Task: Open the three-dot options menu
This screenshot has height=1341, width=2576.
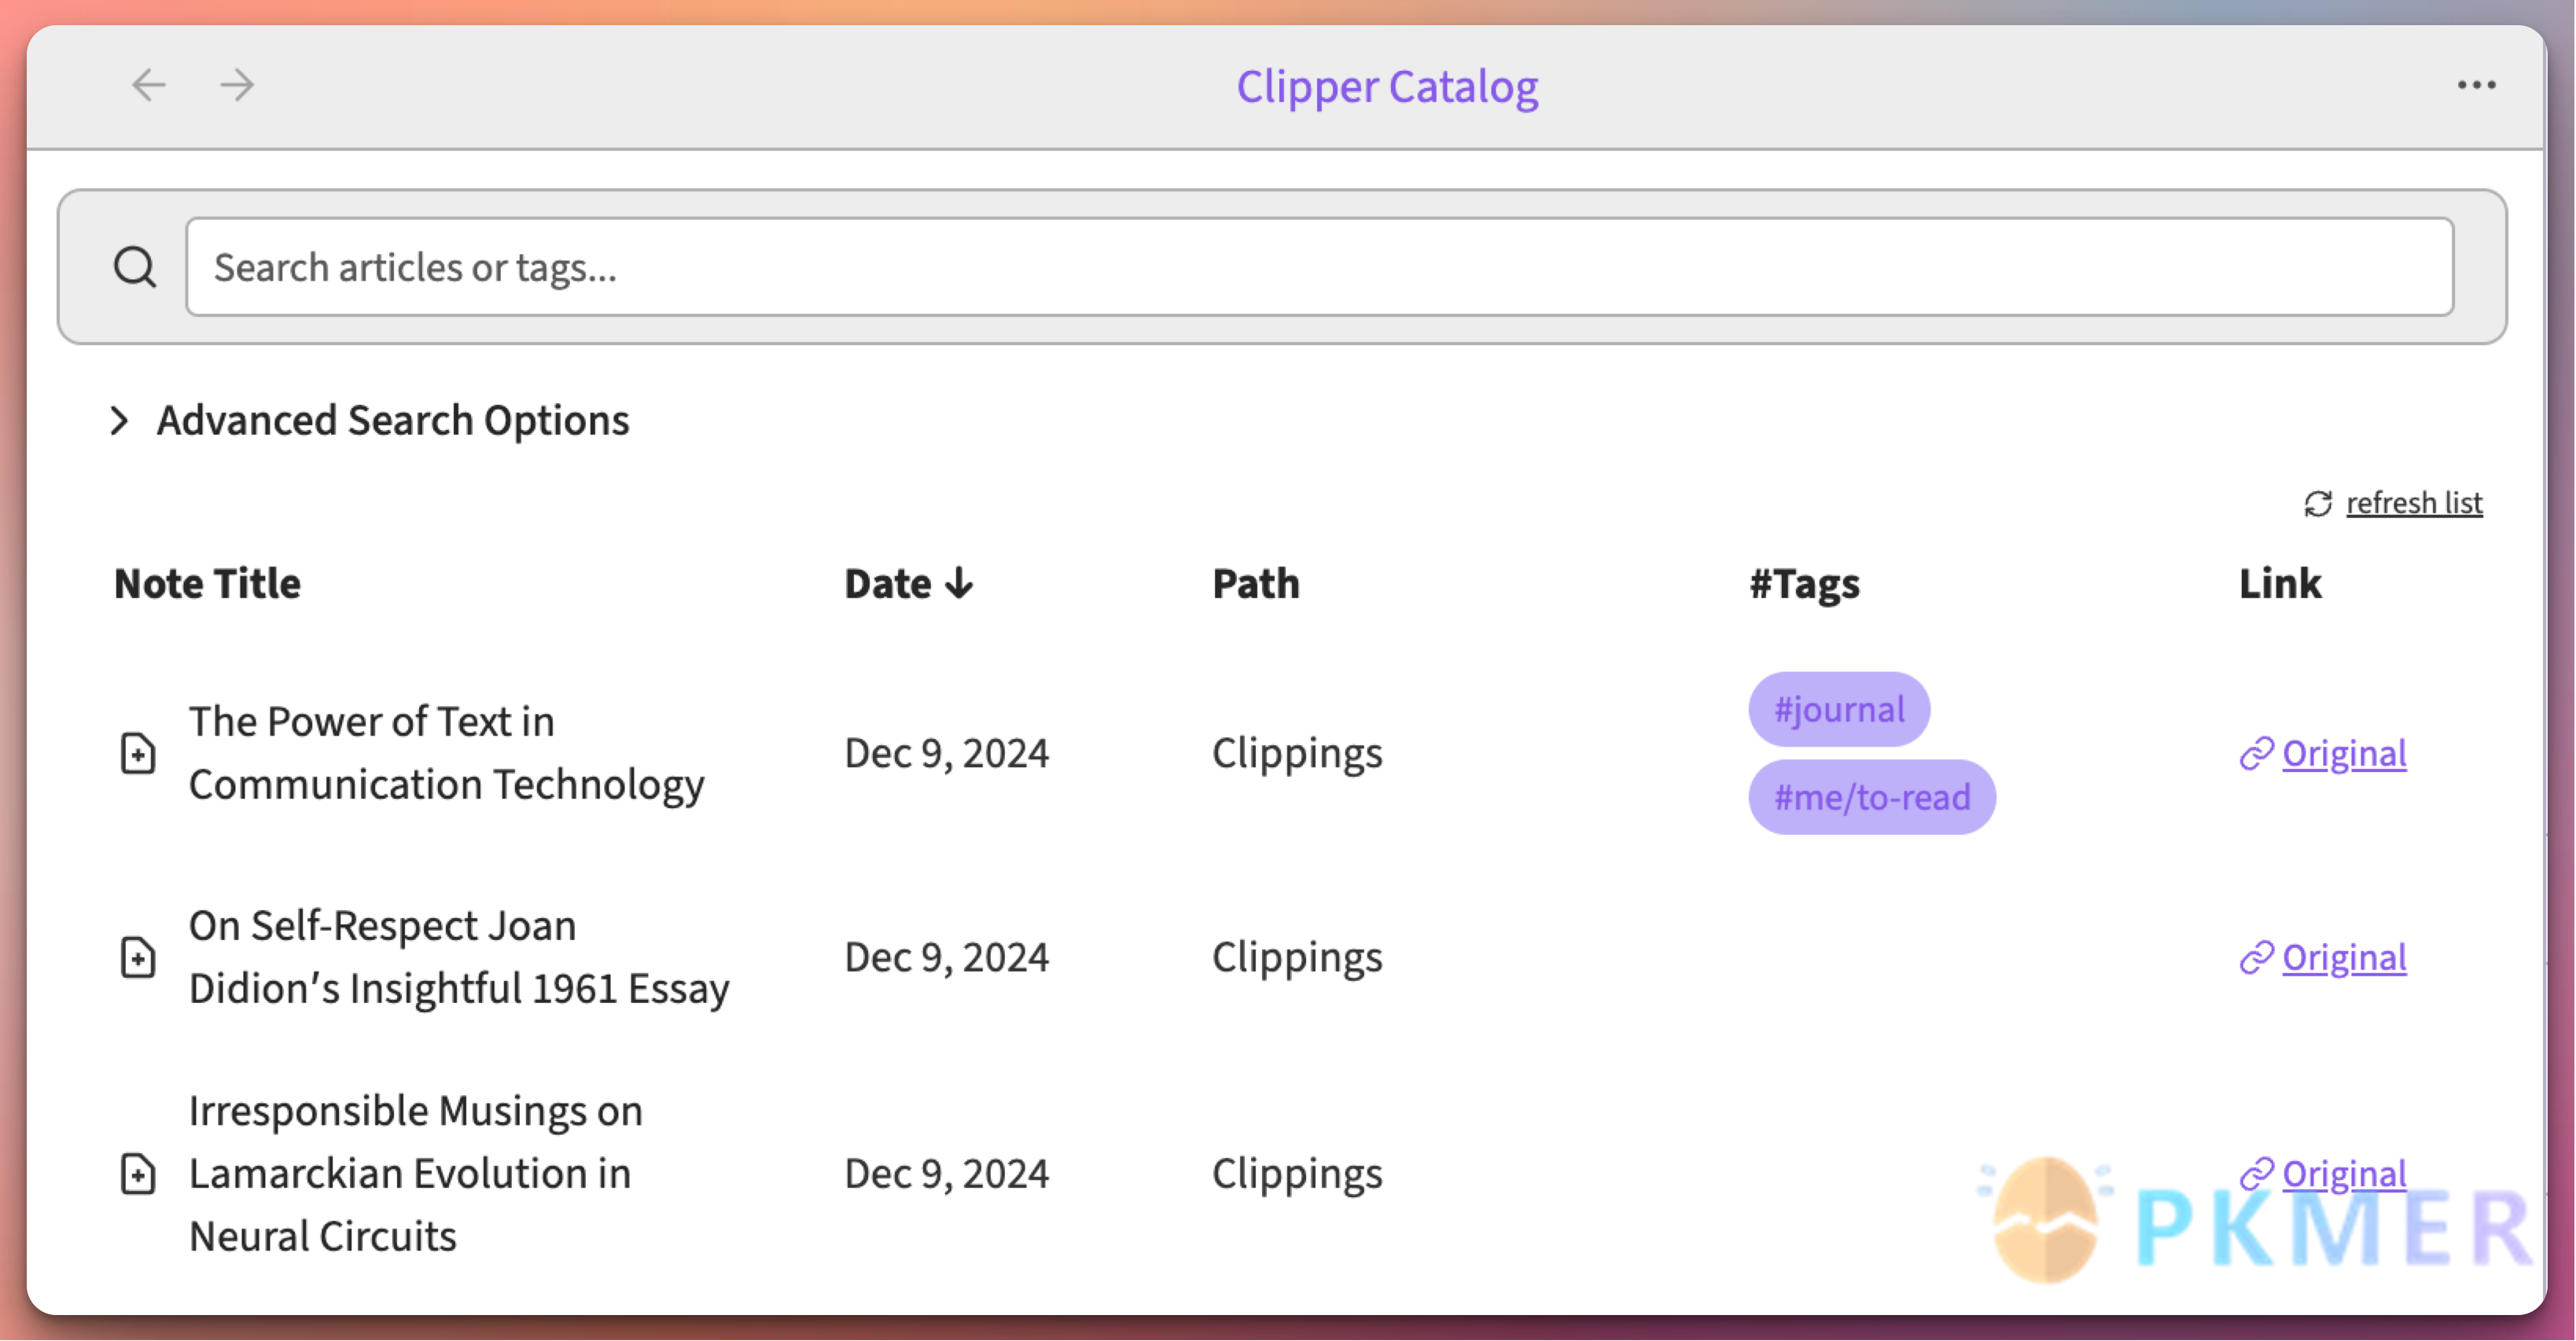Action: [x=2475, y=85]
